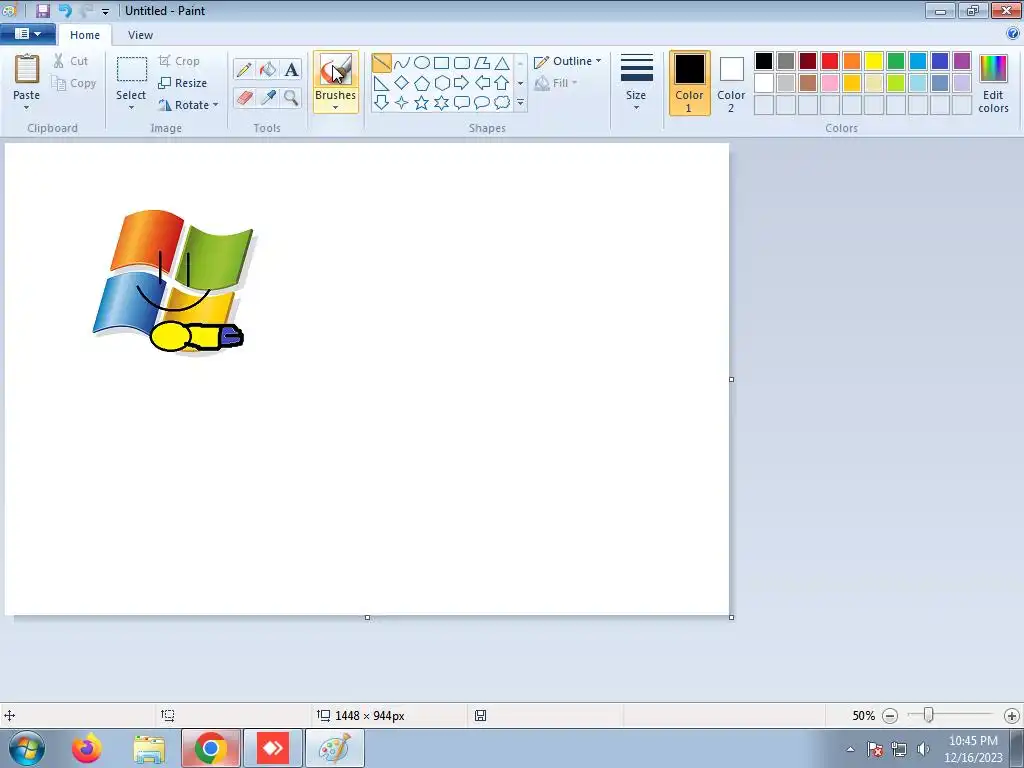
Task: Click the Brushes tool button
Action: (x=336, y=70)
